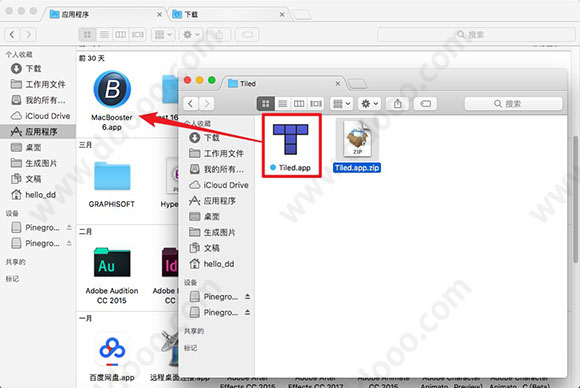Screen dimensions: 580x388
Task: Close the Tiled tab
Action: 338,84
